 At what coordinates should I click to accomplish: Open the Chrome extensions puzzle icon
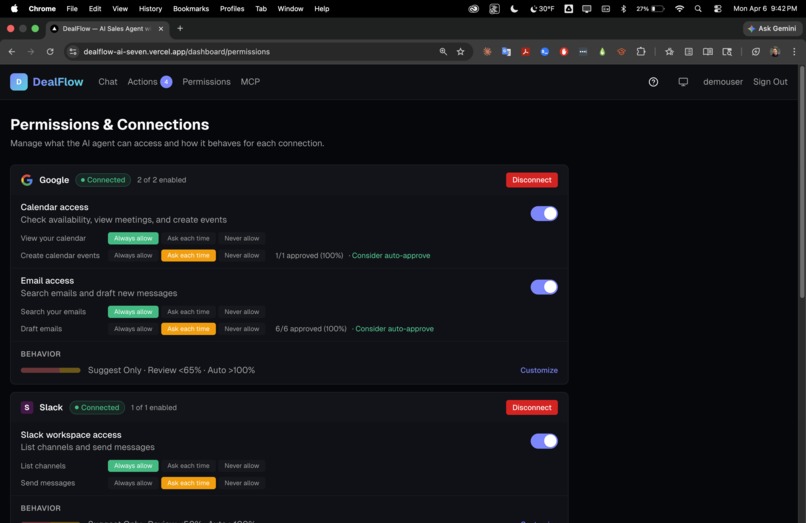(641, 51)
